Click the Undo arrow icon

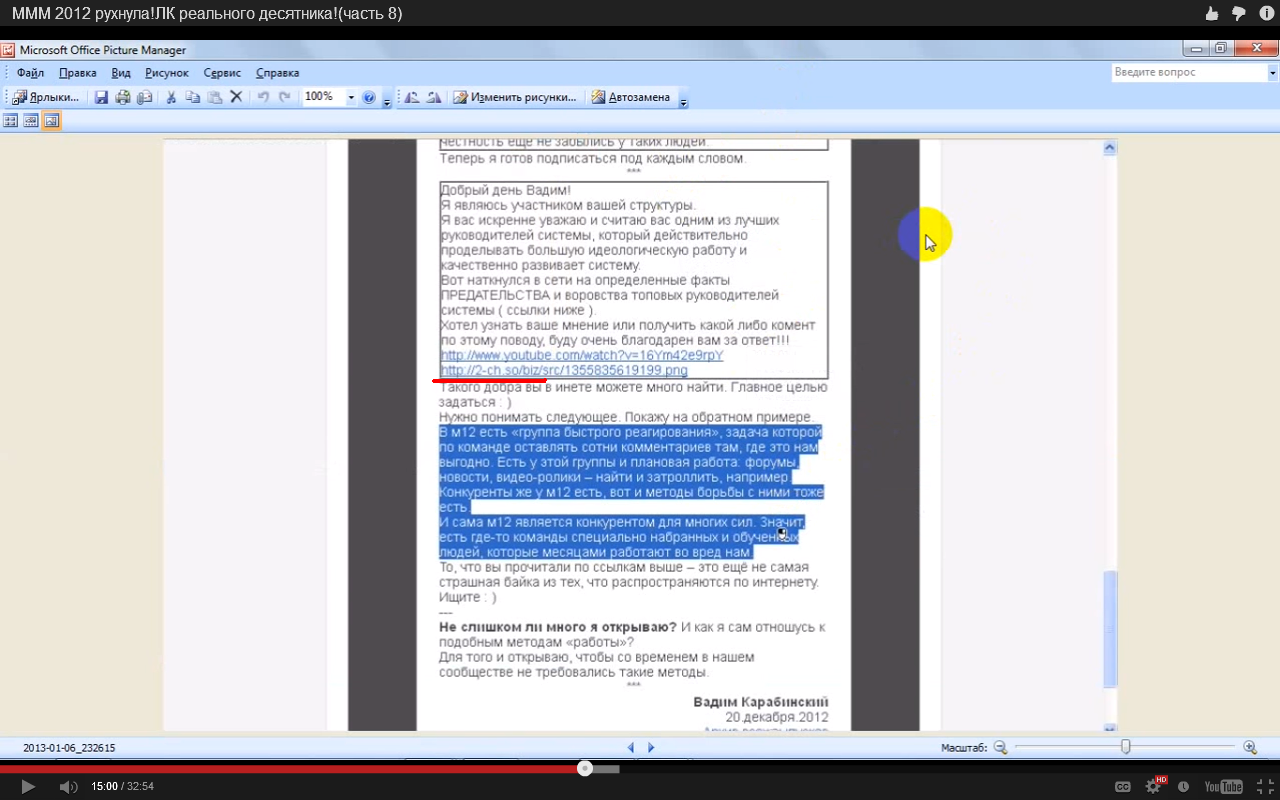click(x=263, y=97)
